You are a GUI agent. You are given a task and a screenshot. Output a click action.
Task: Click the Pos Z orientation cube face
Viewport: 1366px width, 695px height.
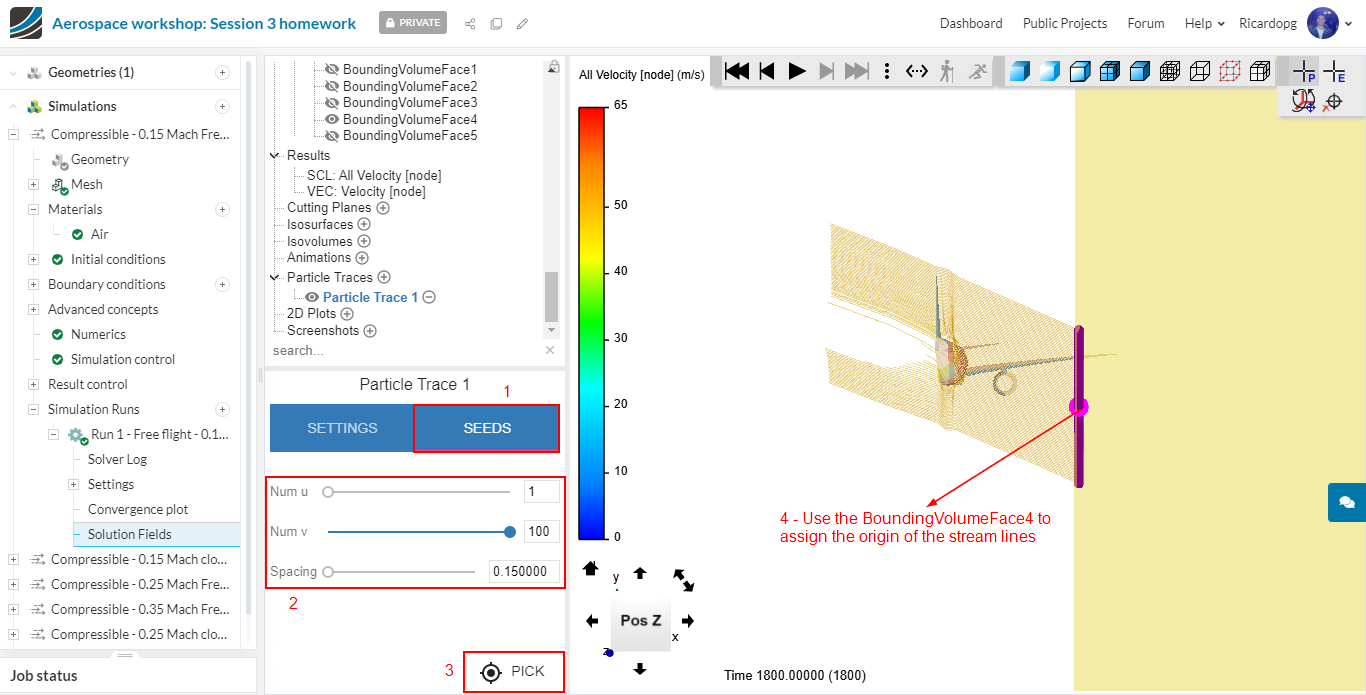point(640,620)
